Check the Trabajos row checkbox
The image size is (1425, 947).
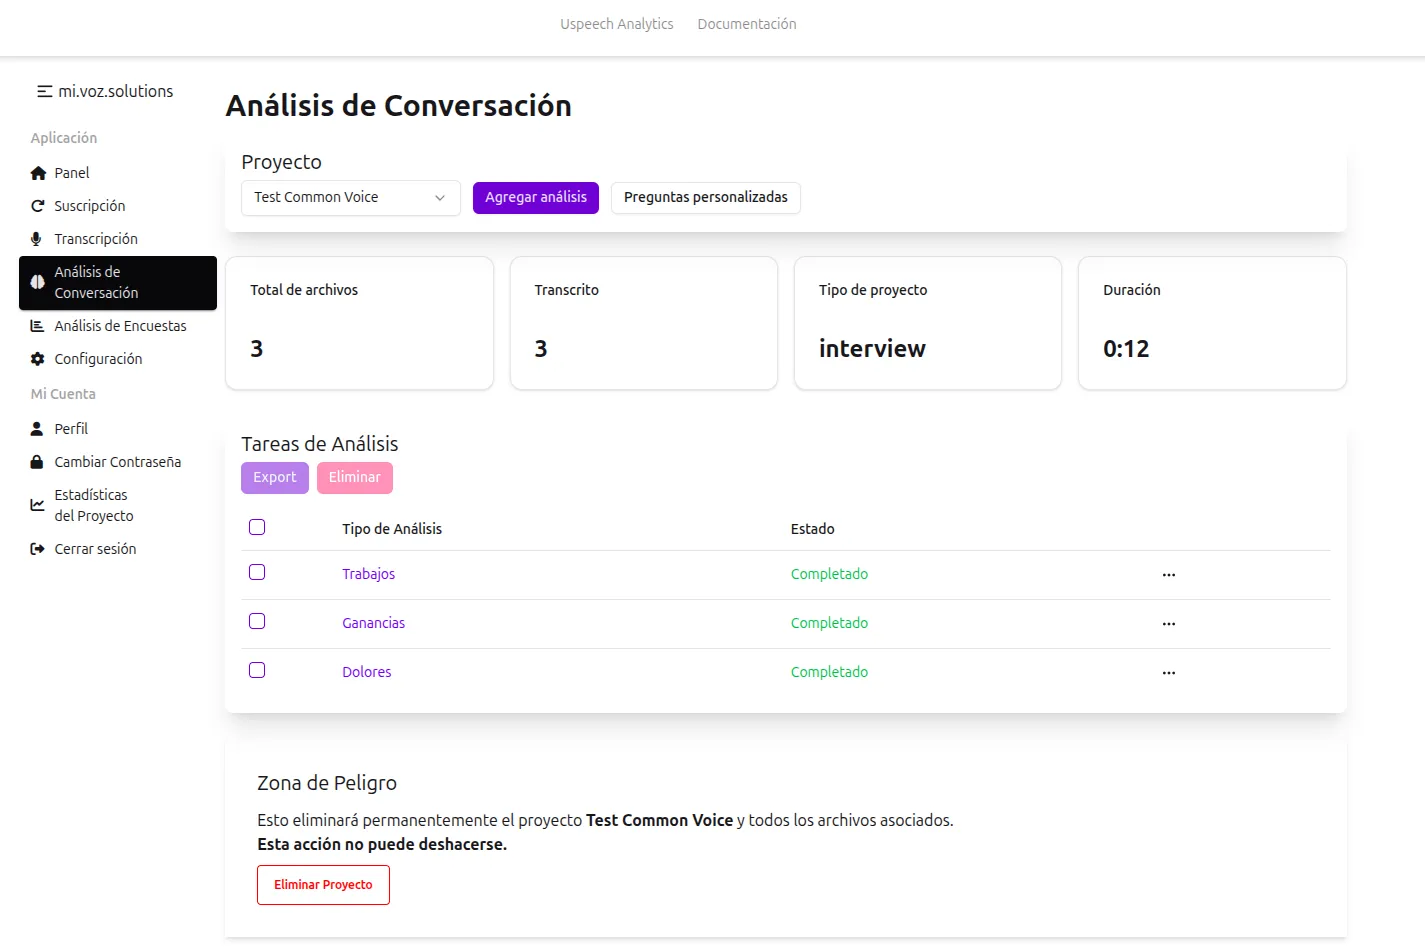point(257,572)
